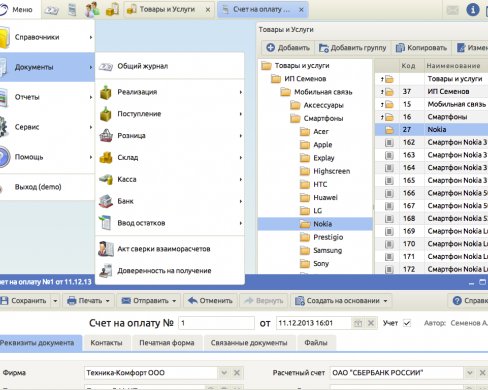Image resolution: width=488 pixels, height=390 pixels.
Task: Open Доверенность на получение menu entry
Action: pos(170,271)
